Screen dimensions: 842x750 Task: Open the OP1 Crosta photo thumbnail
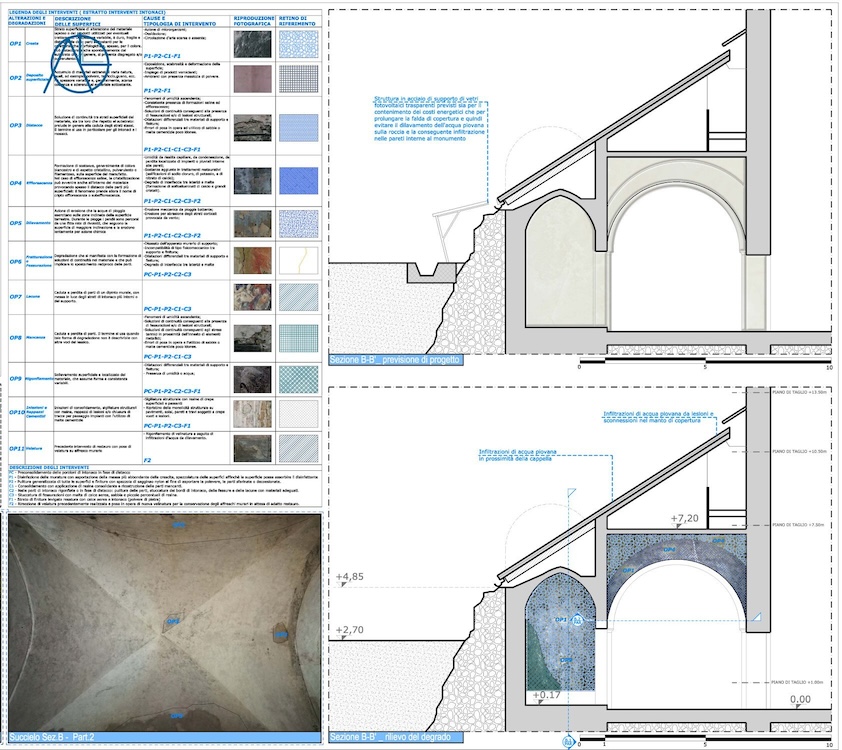coord(251,44)
